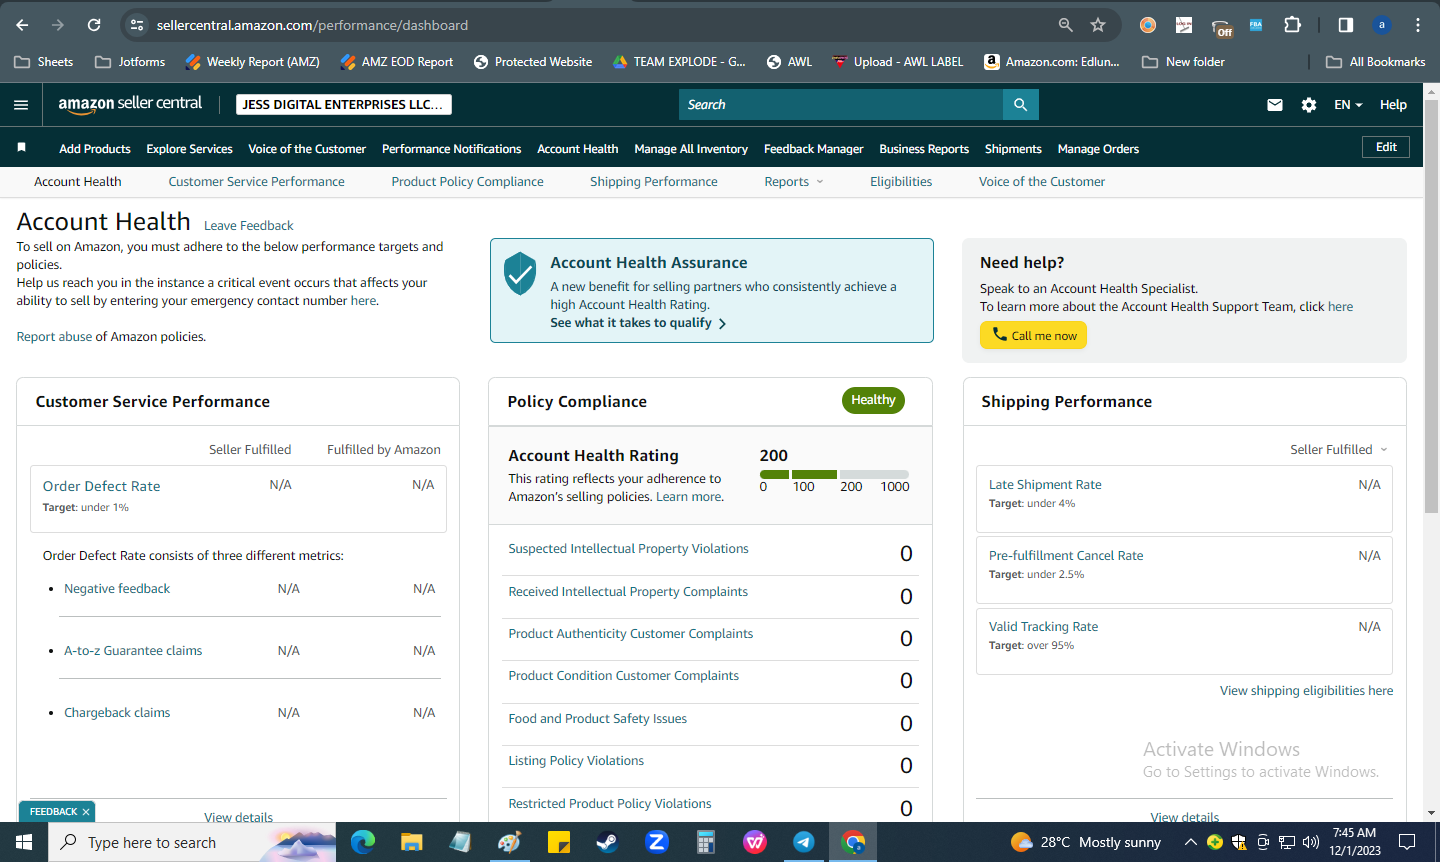This screenshot has height=862, width=1440.
Task: Click the search magnifier button
Action: click(x=1020, y=104)
